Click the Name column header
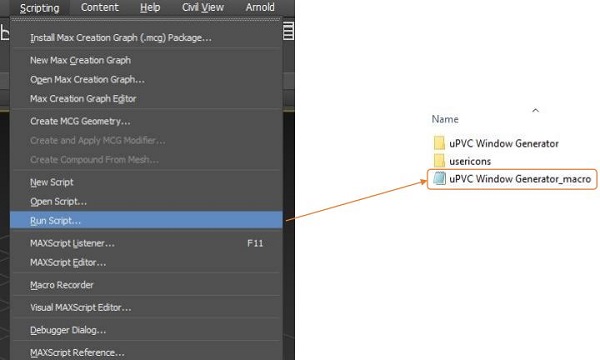The width and height of the screenshot is (600, 360). point(445,119)
